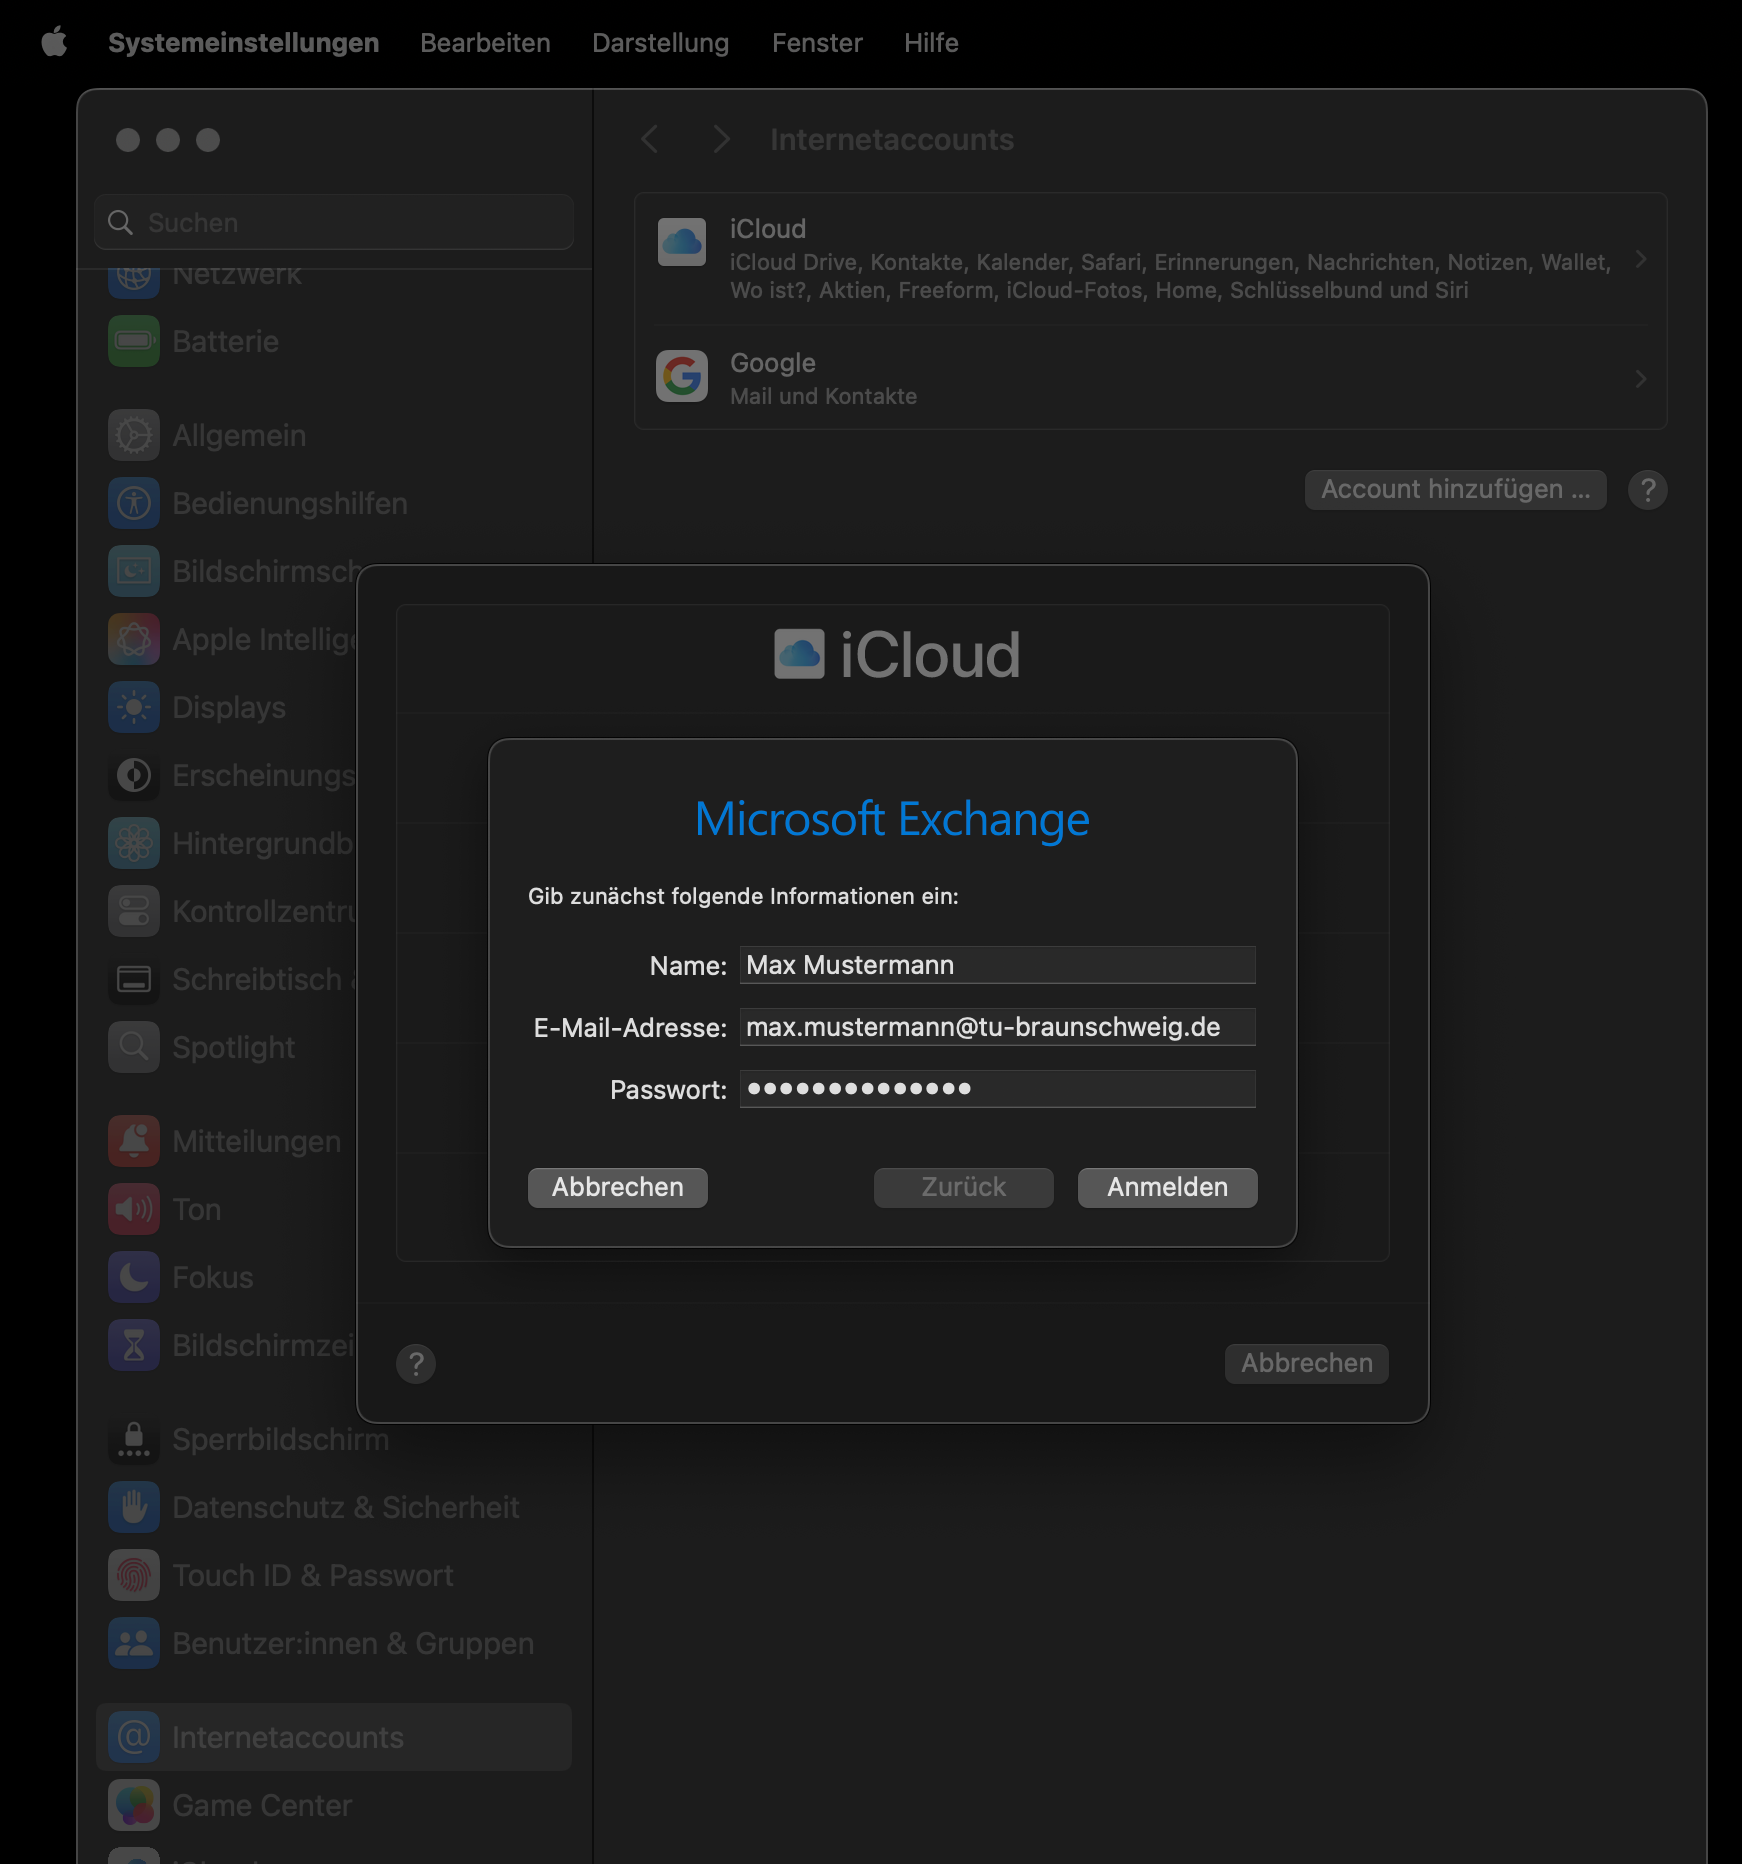1742x1864 pixels.
Task: Select the Benutzer:innen & Gruppen icon
Action: click(134, 1643)
